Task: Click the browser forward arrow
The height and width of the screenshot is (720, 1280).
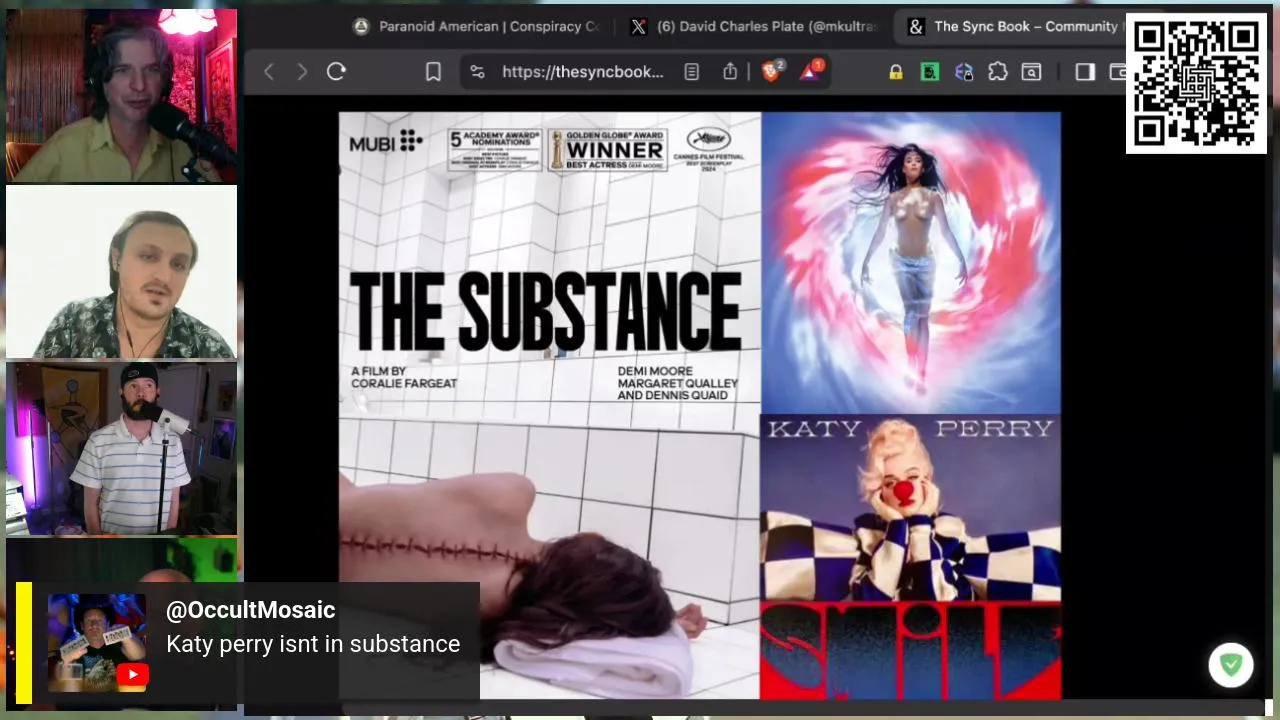Action: click(302, 71)
